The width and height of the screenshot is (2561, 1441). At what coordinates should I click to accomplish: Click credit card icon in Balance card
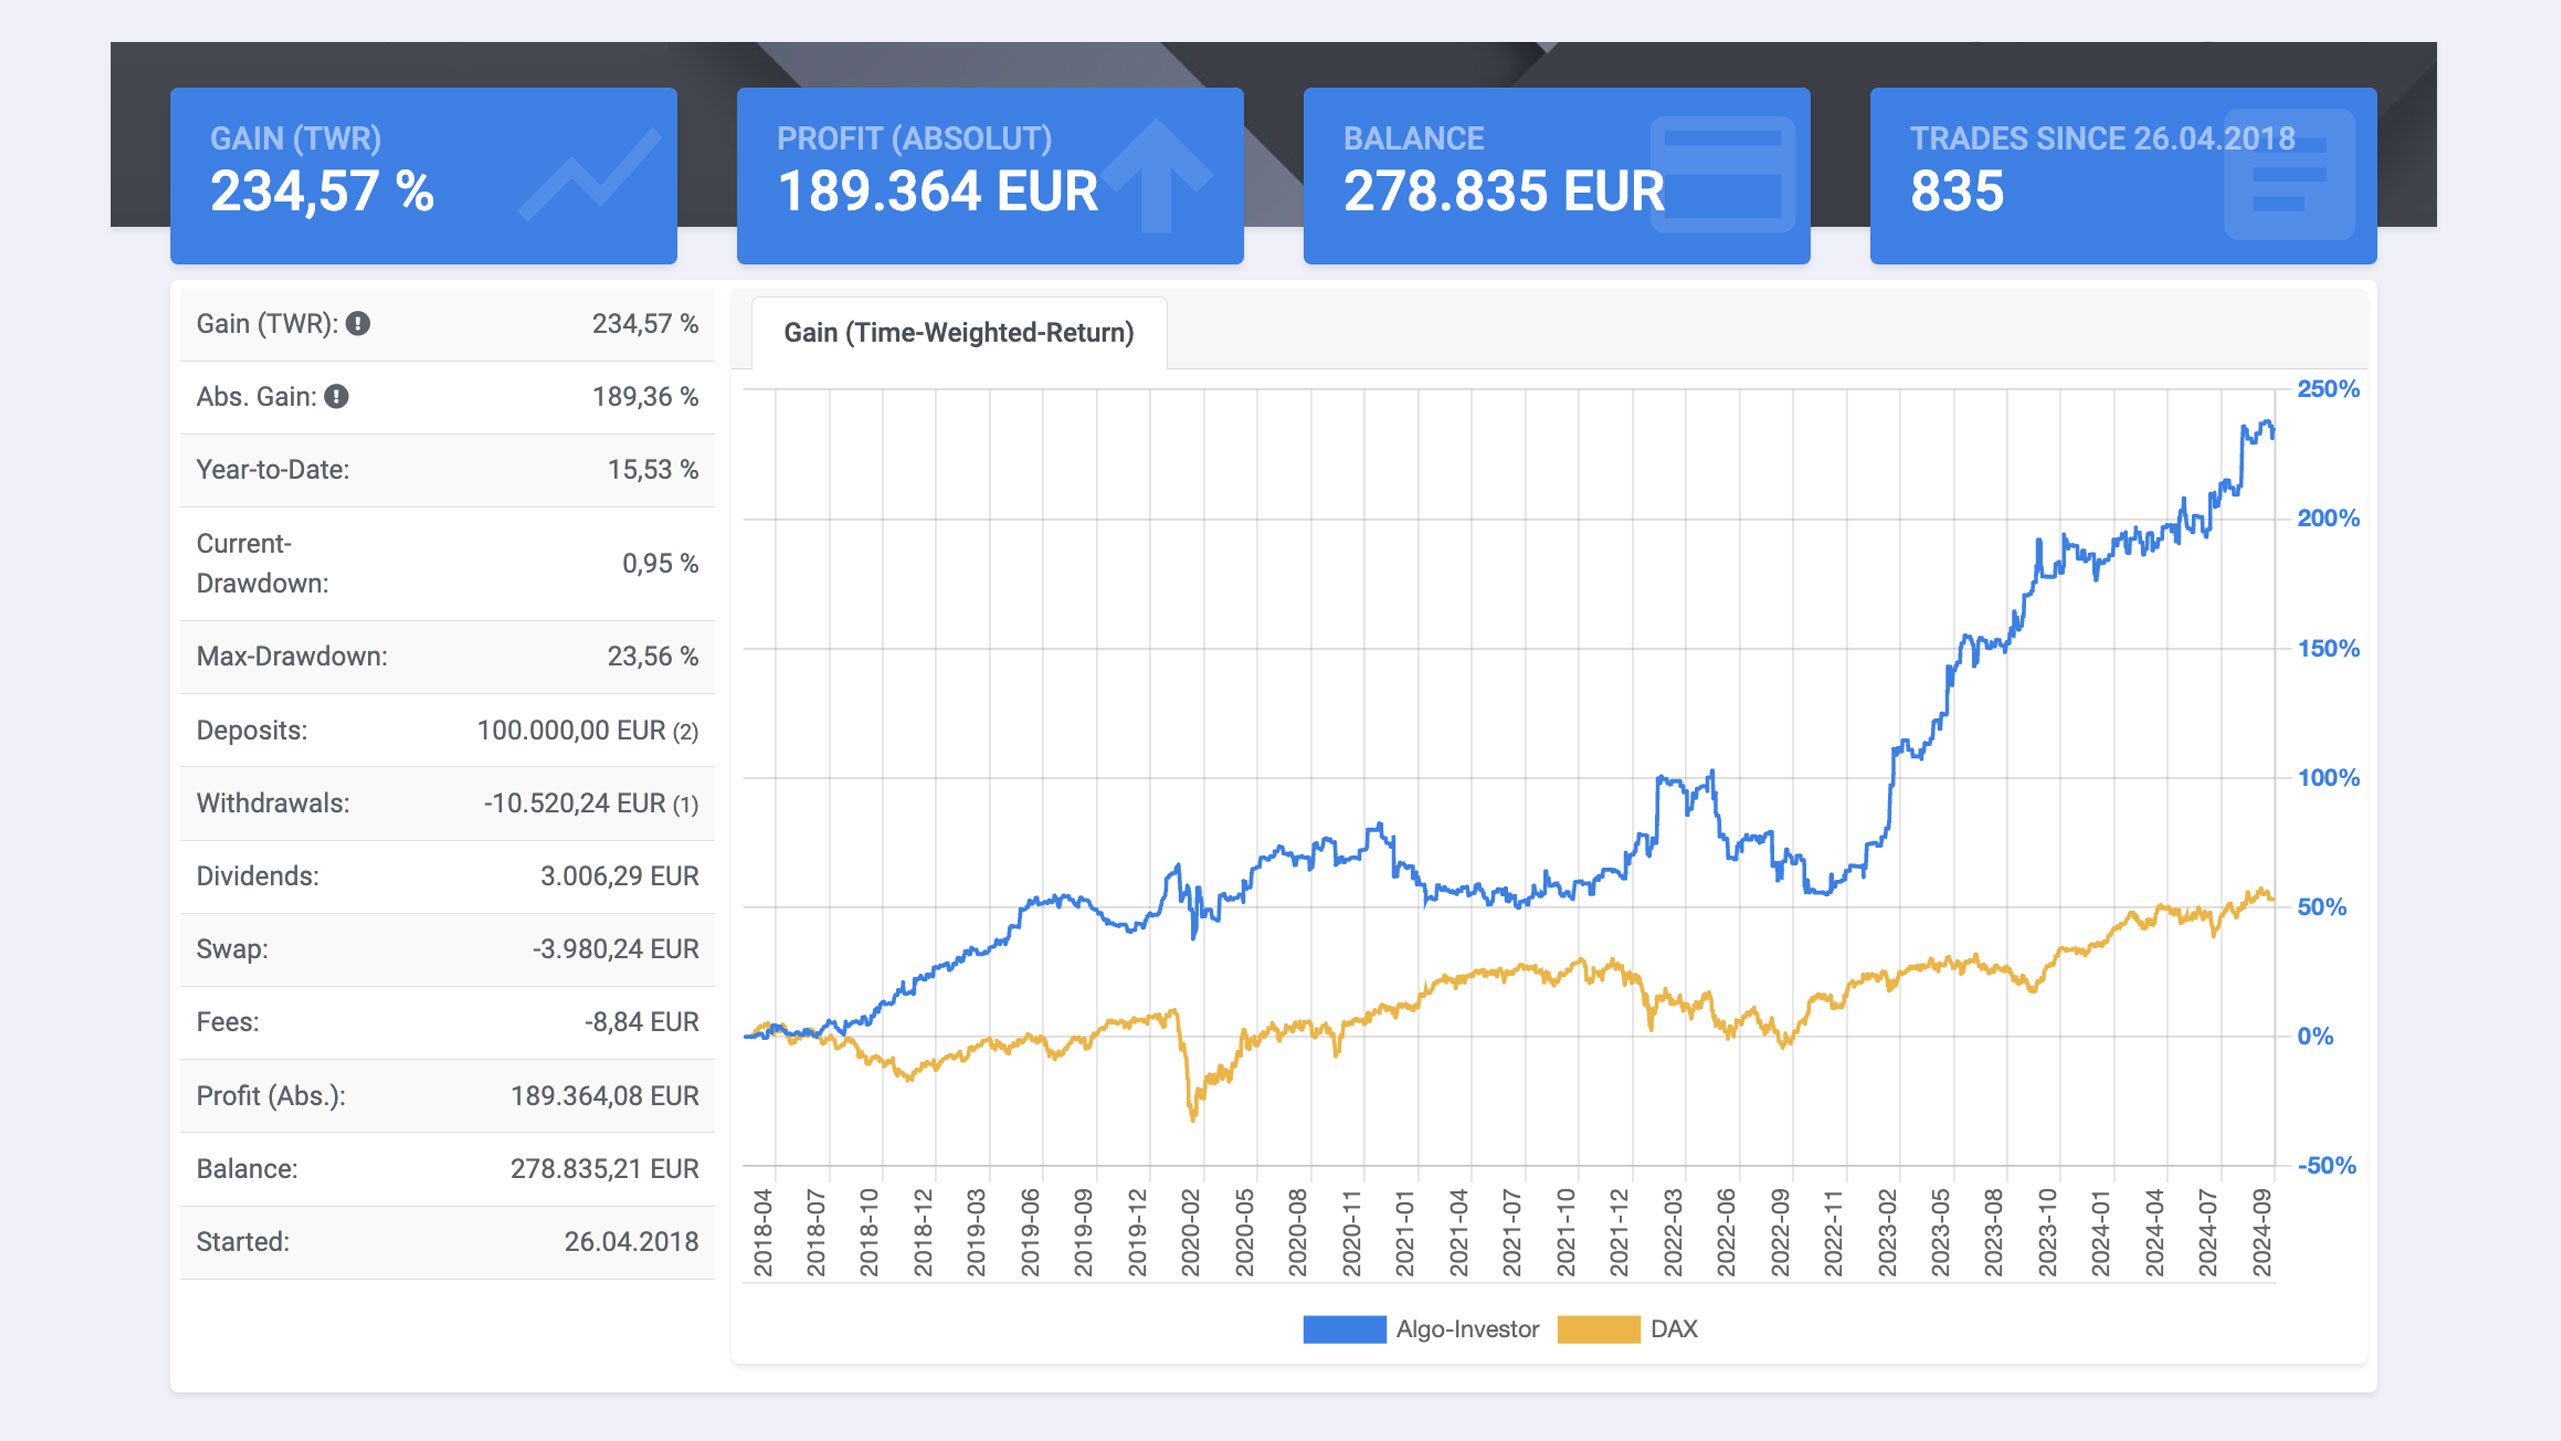[1722, 174]
